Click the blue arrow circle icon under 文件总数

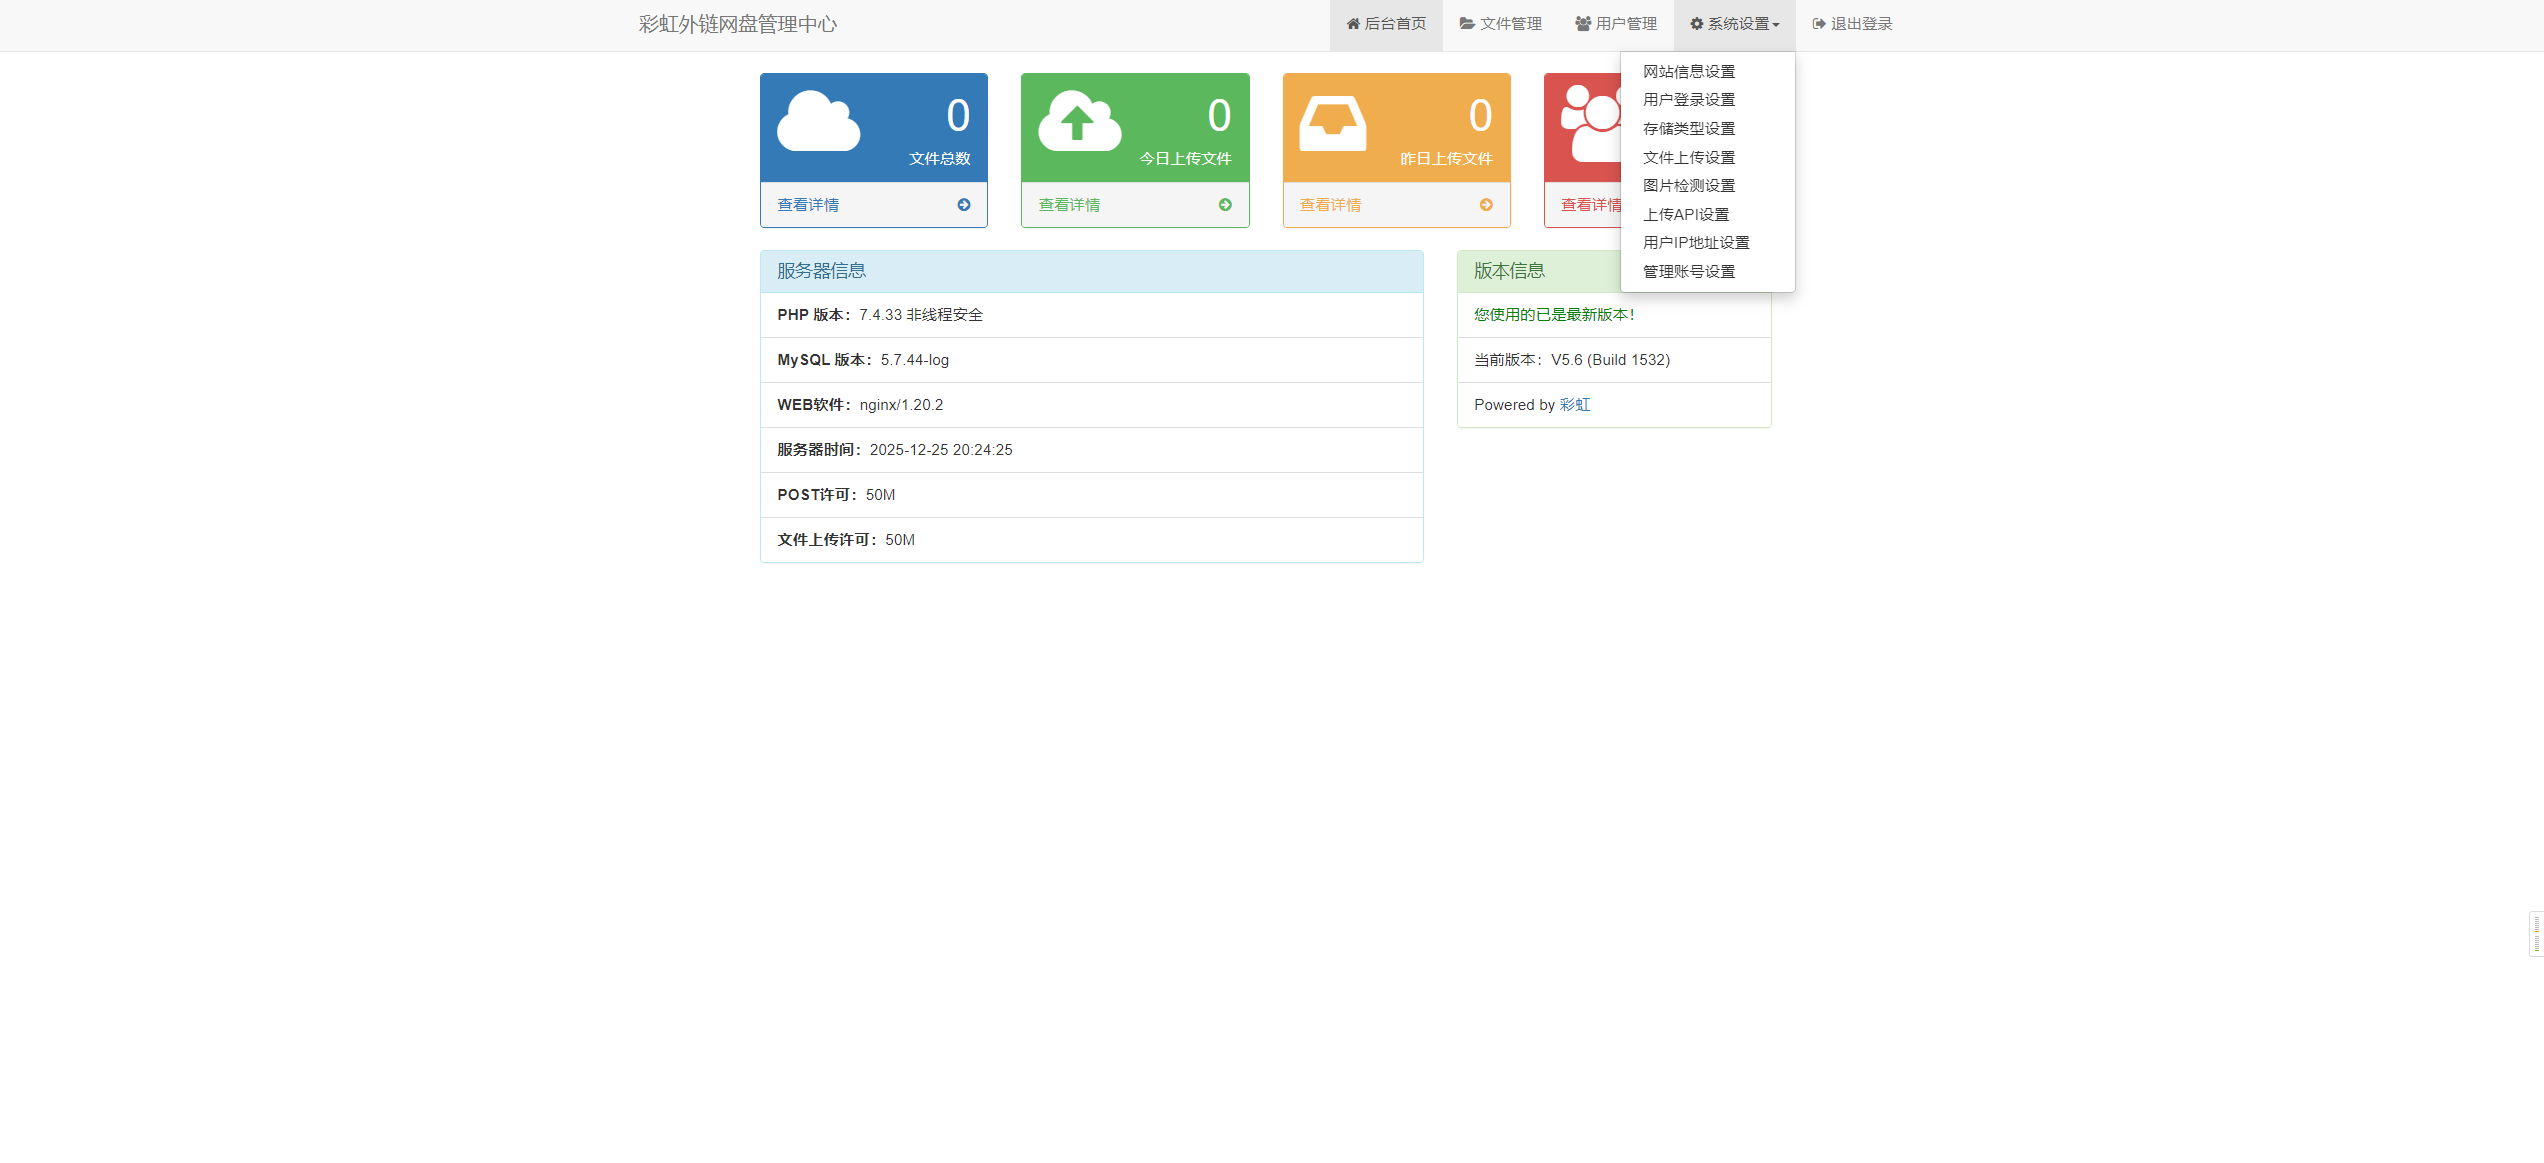click(x=964, y=205)
